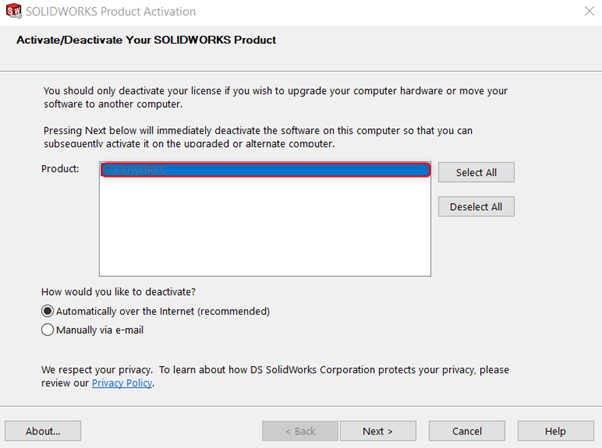Open the Privacy Policy link

click(122, 383)
